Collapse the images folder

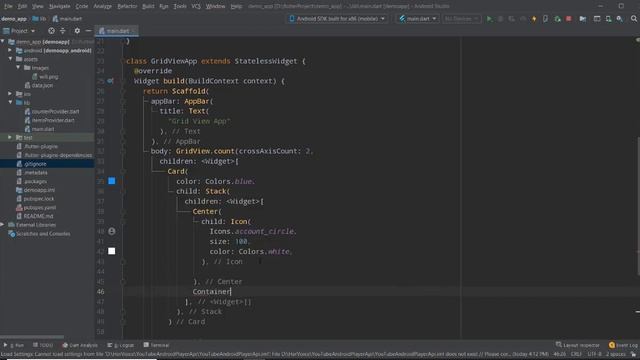[x=18, y=67]
